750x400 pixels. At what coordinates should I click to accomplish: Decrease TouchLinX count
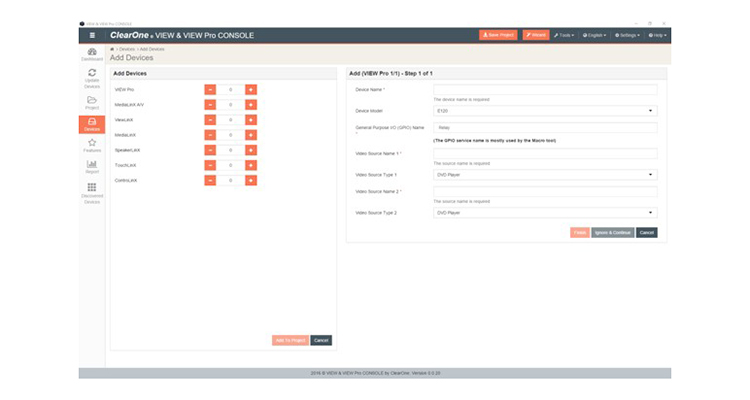pyautogui.click(x=210, y=165)
